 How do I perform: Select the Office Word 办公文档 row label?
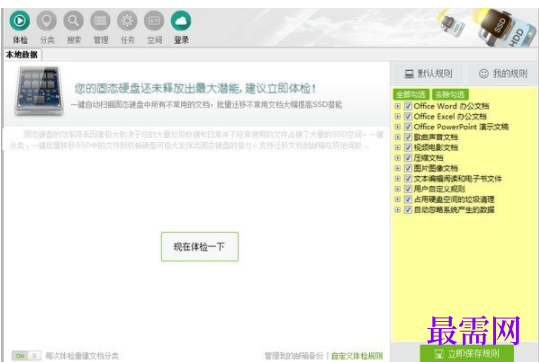[451, 106]
